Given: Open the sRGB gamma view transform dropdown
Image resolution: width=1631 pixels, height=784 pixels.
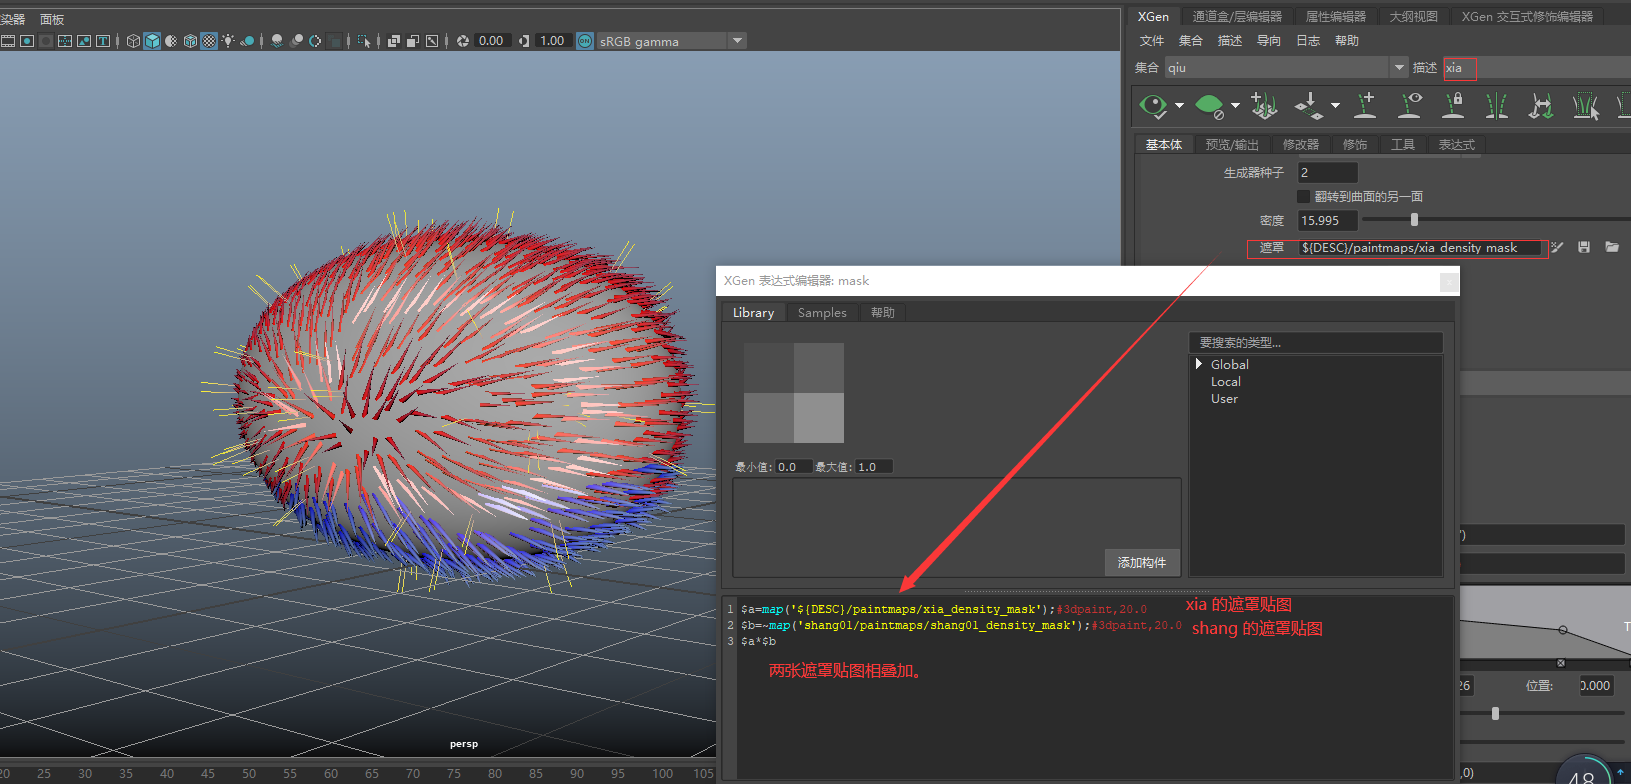Looking at the screenshot, I should 737,41.
